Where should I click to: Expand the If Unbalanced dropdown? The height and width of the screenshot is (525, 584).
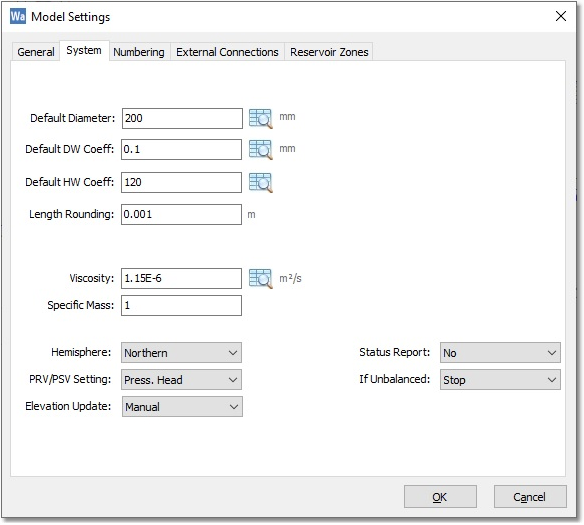[x=500, y=379]
